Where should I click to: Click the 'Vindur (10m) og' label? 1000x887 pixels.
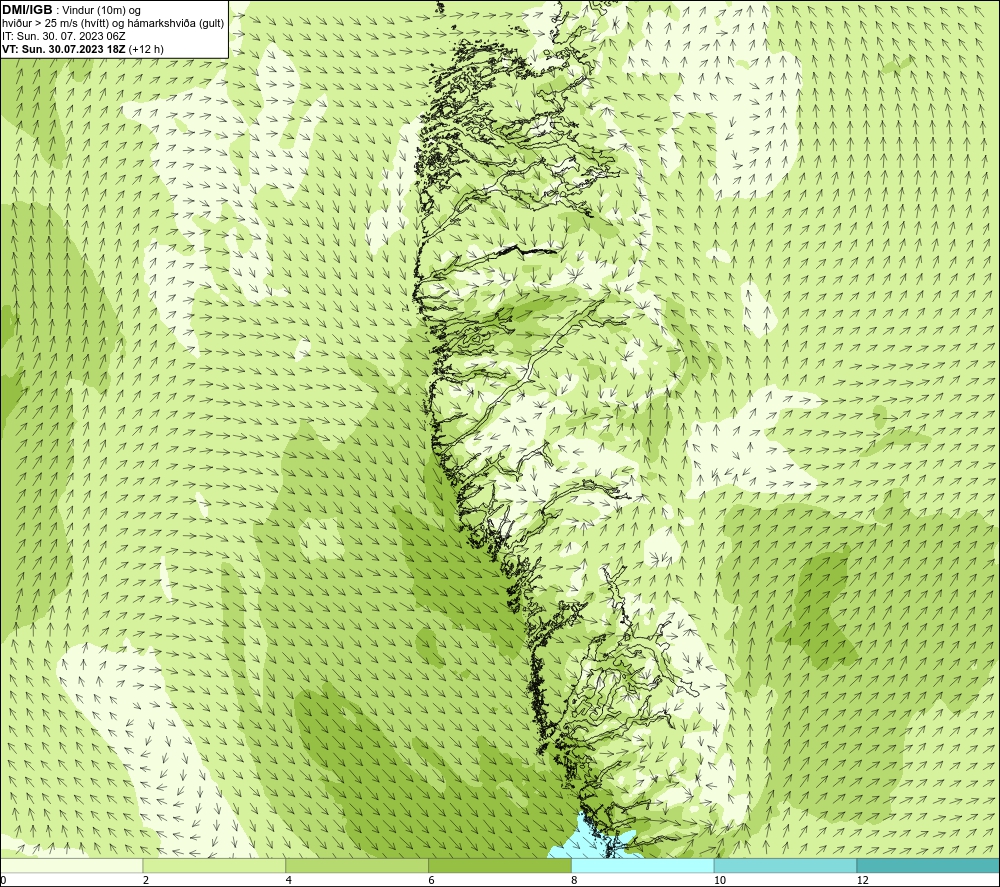coord(101,10)
